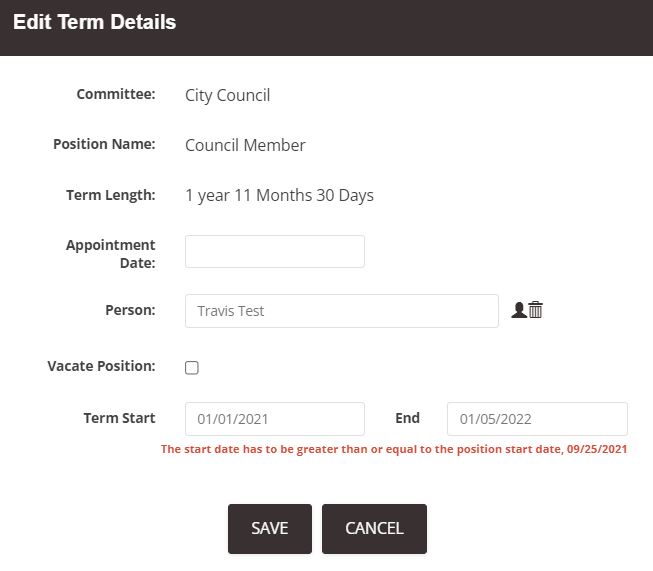The image size is (653, 571).
Task: Focus the empty Appointment Date field
Action: pyautogui.click(x=275, y=252)
